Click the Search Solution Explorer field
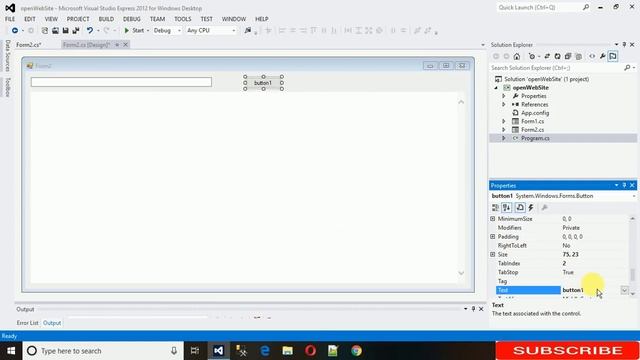Screen dimensions: 640x360 pyautogui.click(x=556, y=68)
